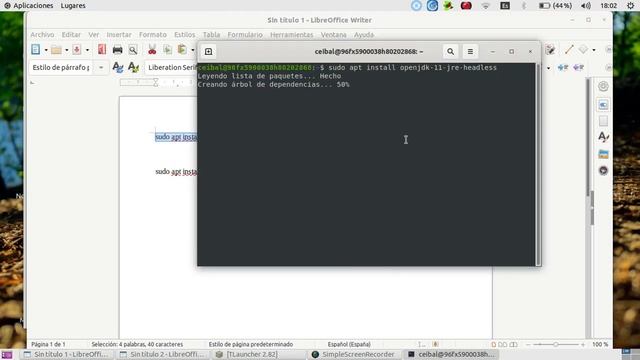Open the Lugares system menu
This screenshot has width=640, height=360.
(x=73, y=6)
